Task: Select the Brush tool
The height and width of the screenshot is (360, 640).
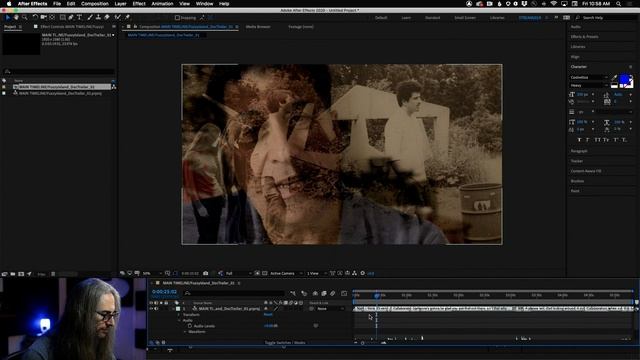Action: 90,18
